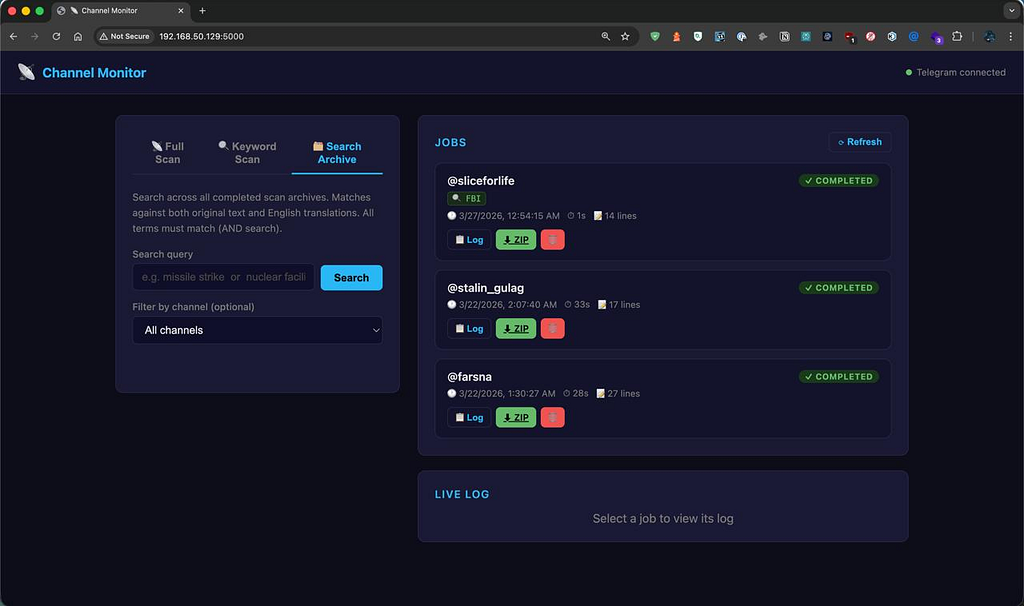
Task: Download ZIP for the @sliceforlife job
Action: [x=516, y=240]
